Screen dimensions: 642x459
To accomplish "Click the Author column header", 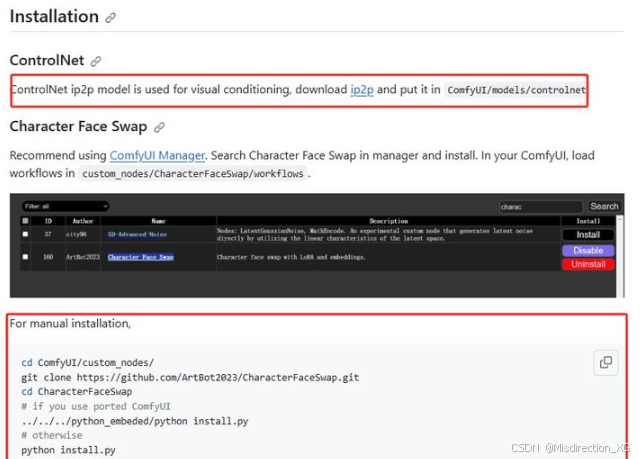I will (83, 221).
